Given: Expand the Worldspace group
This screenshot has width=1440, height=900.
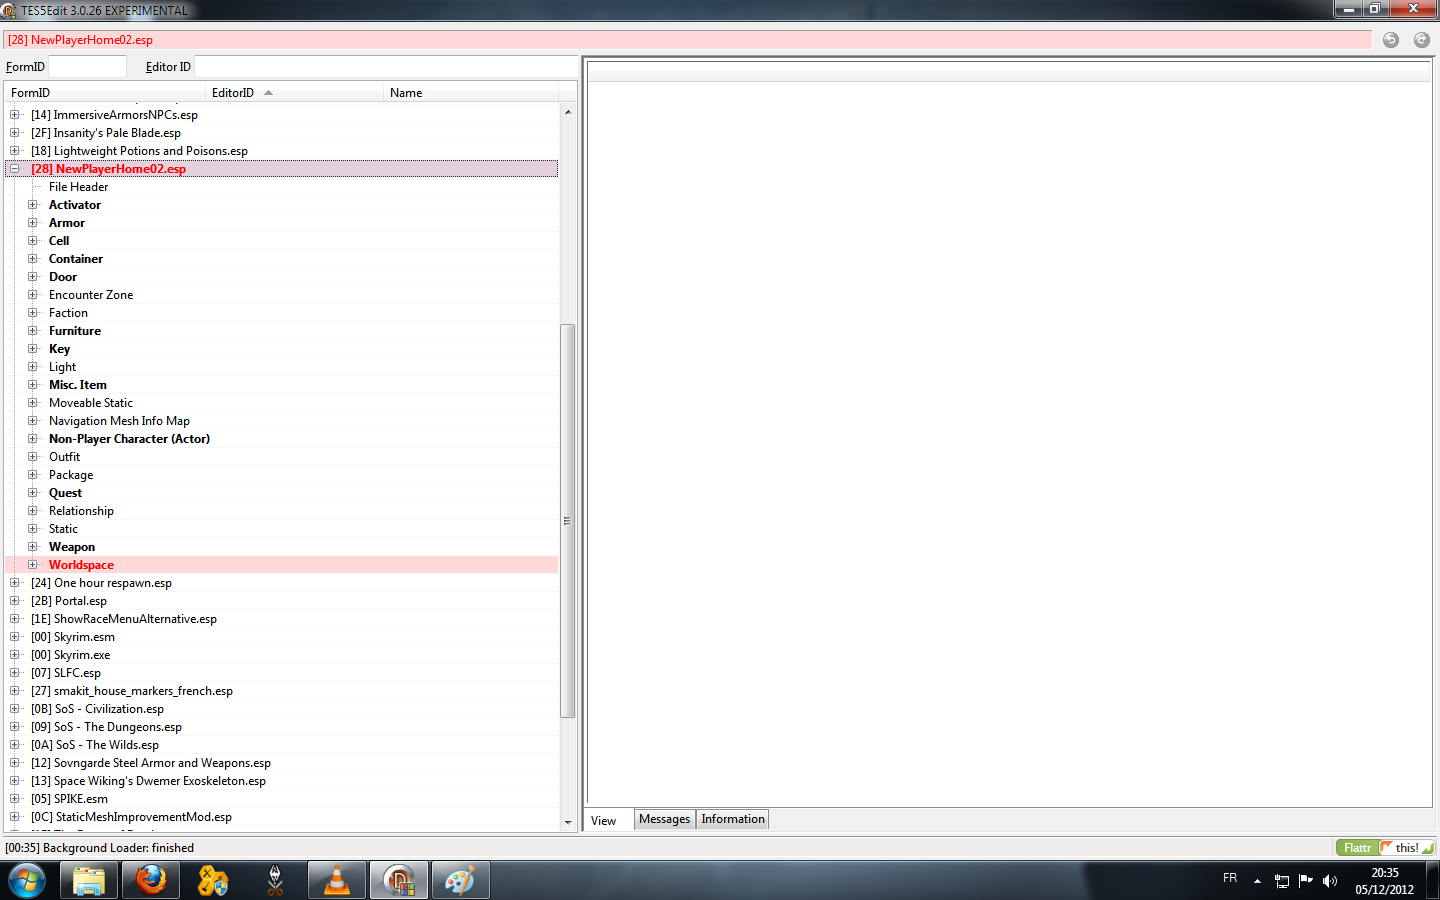Looking at the screenshot, I should 33,565.
